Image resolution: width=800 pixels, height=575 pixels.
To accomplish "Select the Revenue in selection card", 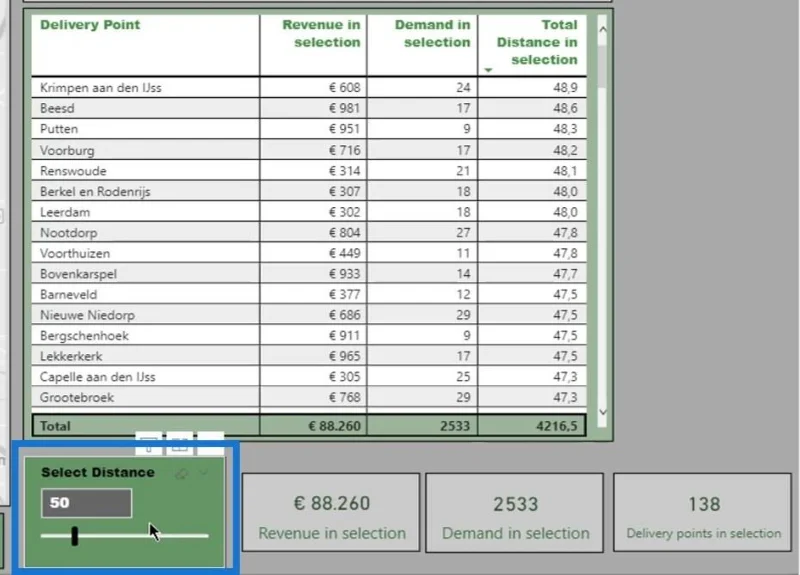I will tap(331, 513).
